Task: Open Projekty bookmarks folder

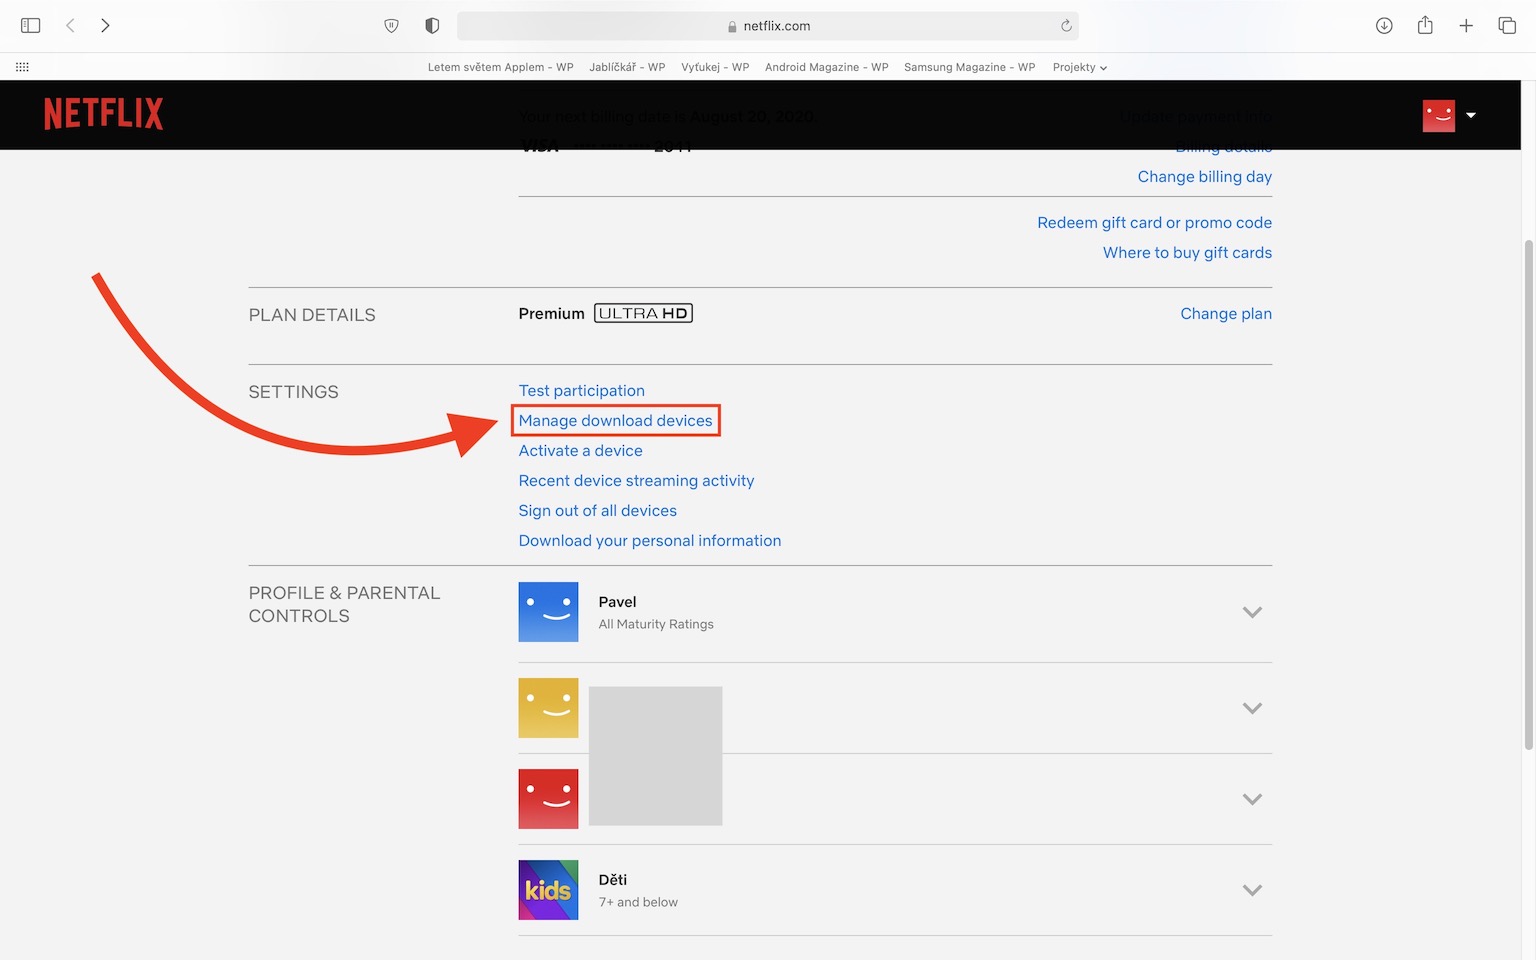Action: 1079,67
